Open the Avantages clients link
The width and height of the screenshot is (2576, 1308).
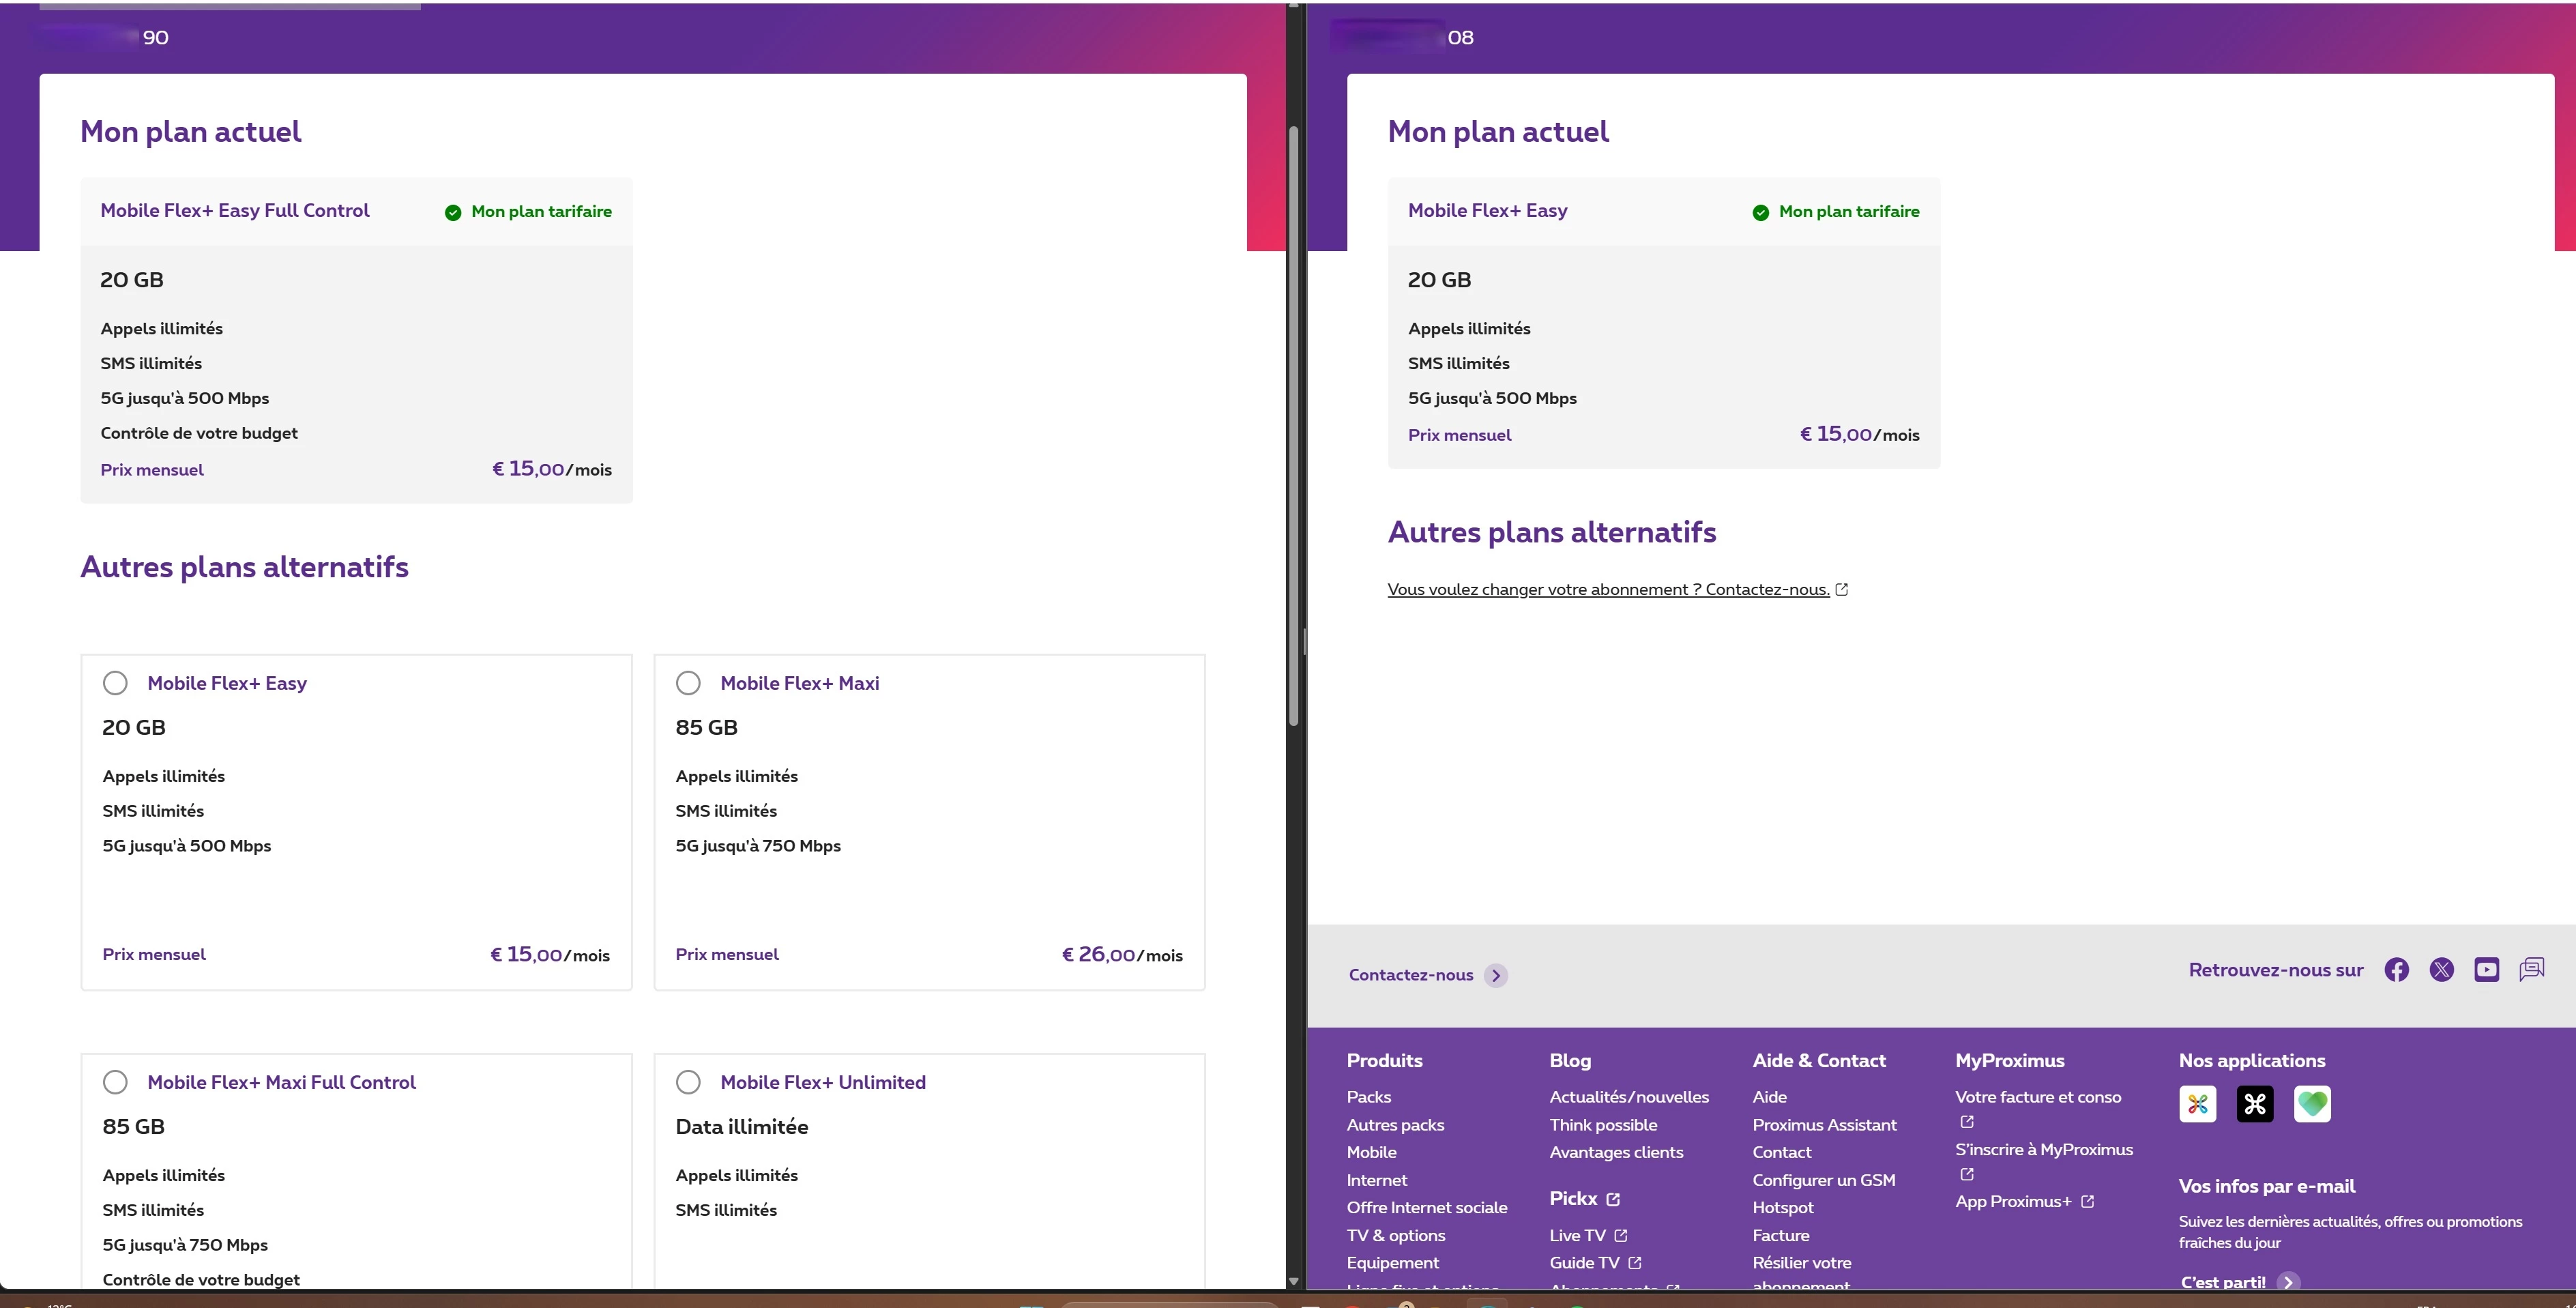(1616, 1152)
